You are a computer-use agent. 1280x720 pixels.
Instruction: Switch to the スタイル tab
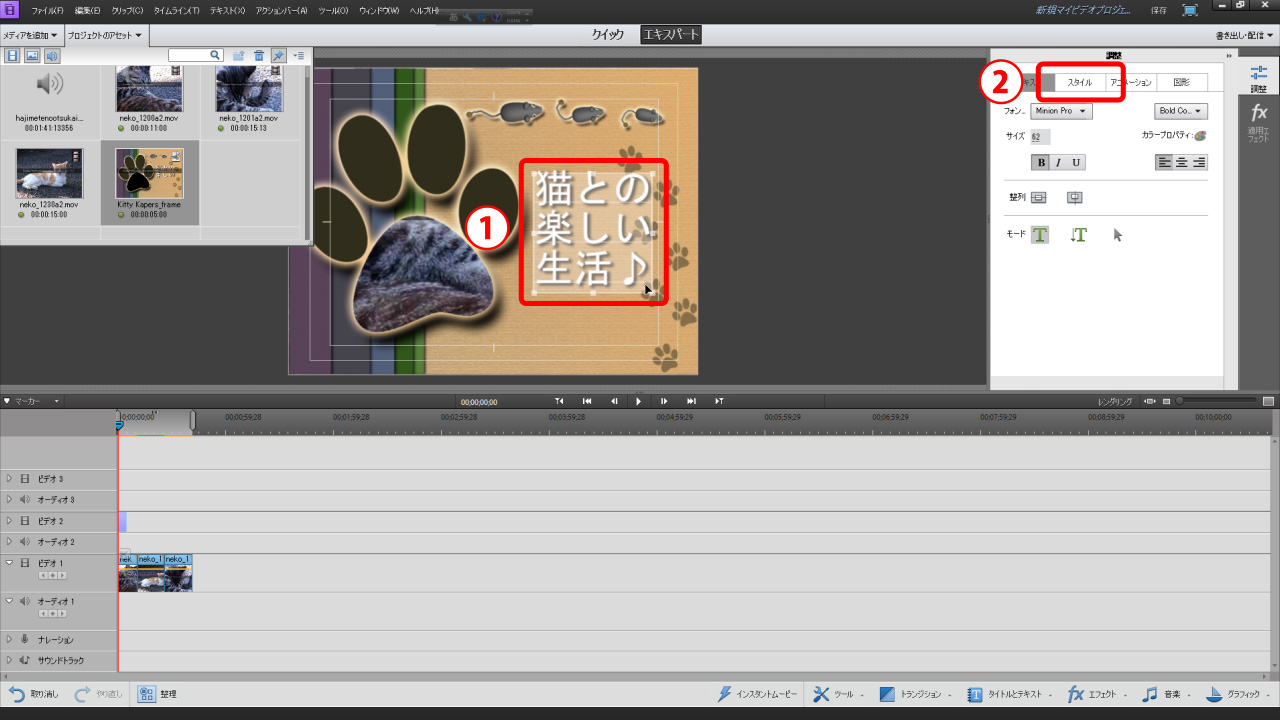(1080, 82)
